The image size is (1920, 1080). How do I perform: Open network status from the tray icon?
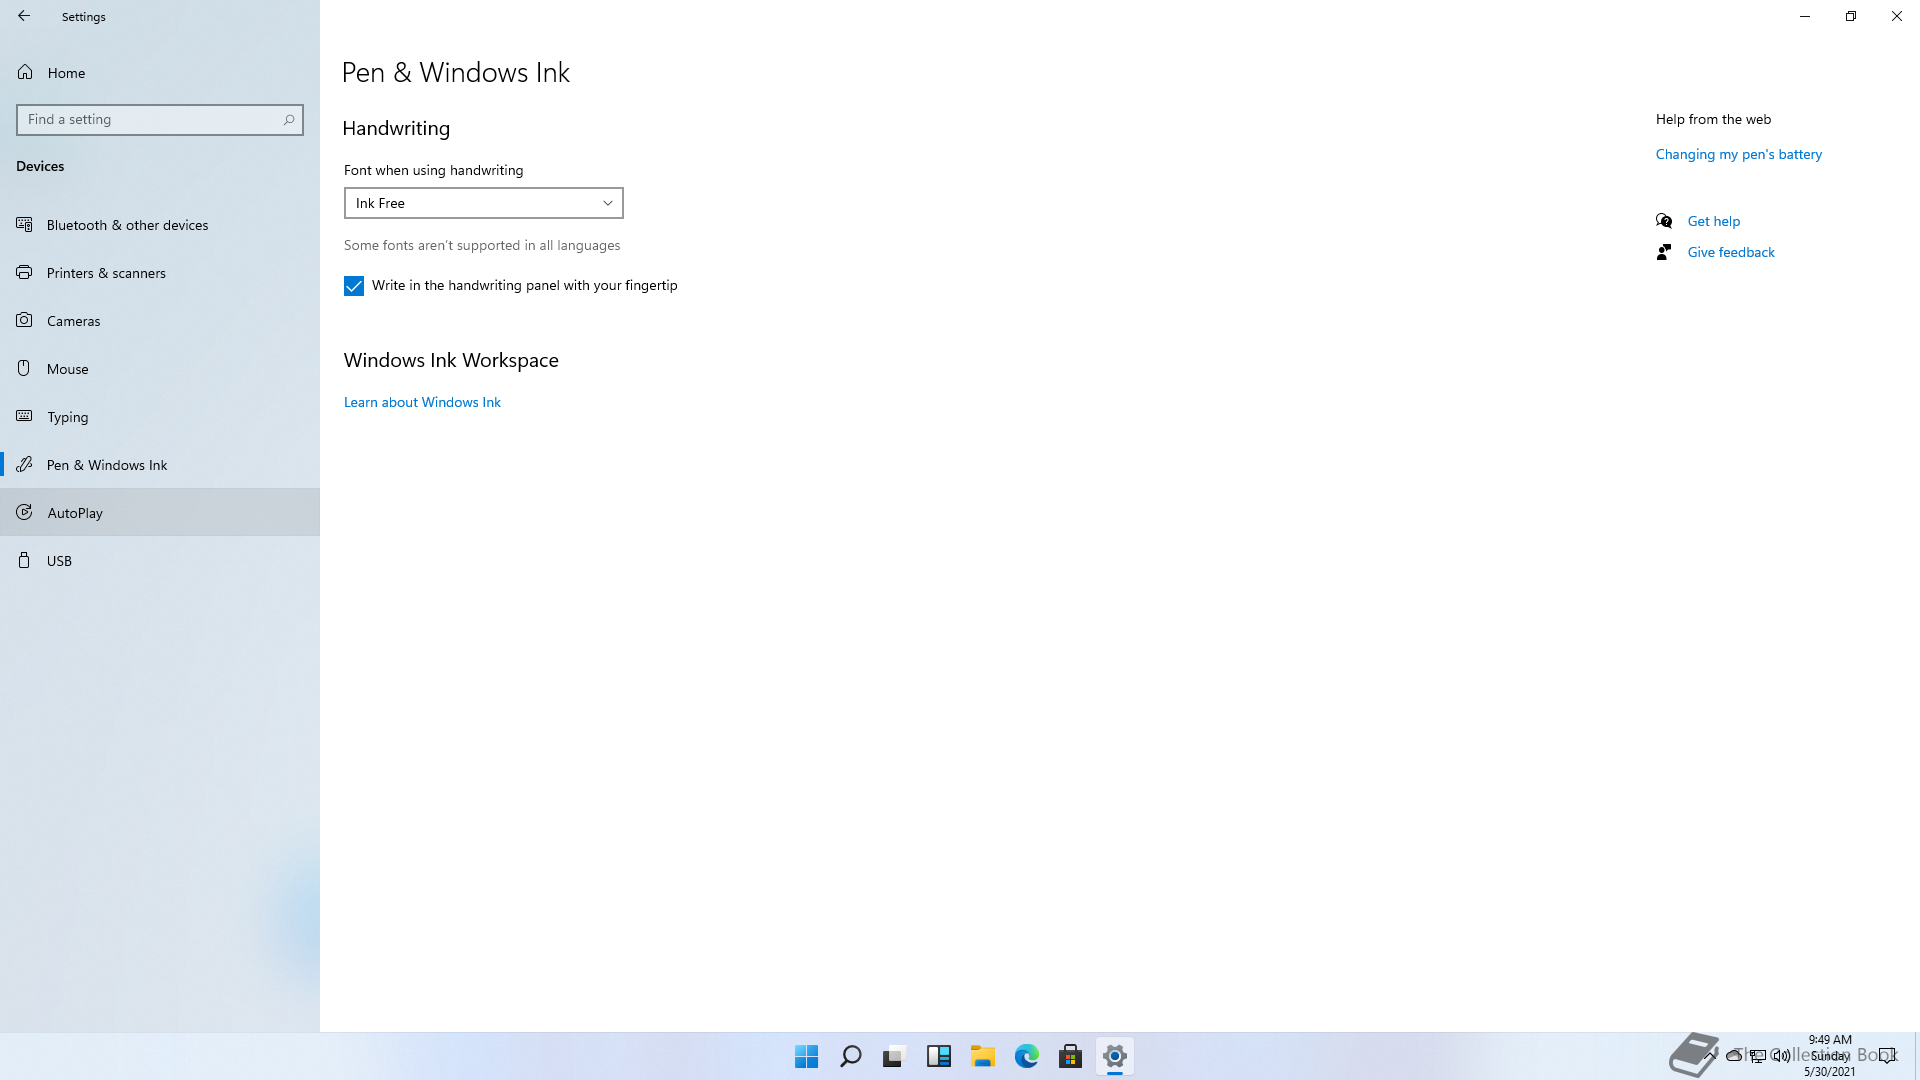pos(1758,1055)
